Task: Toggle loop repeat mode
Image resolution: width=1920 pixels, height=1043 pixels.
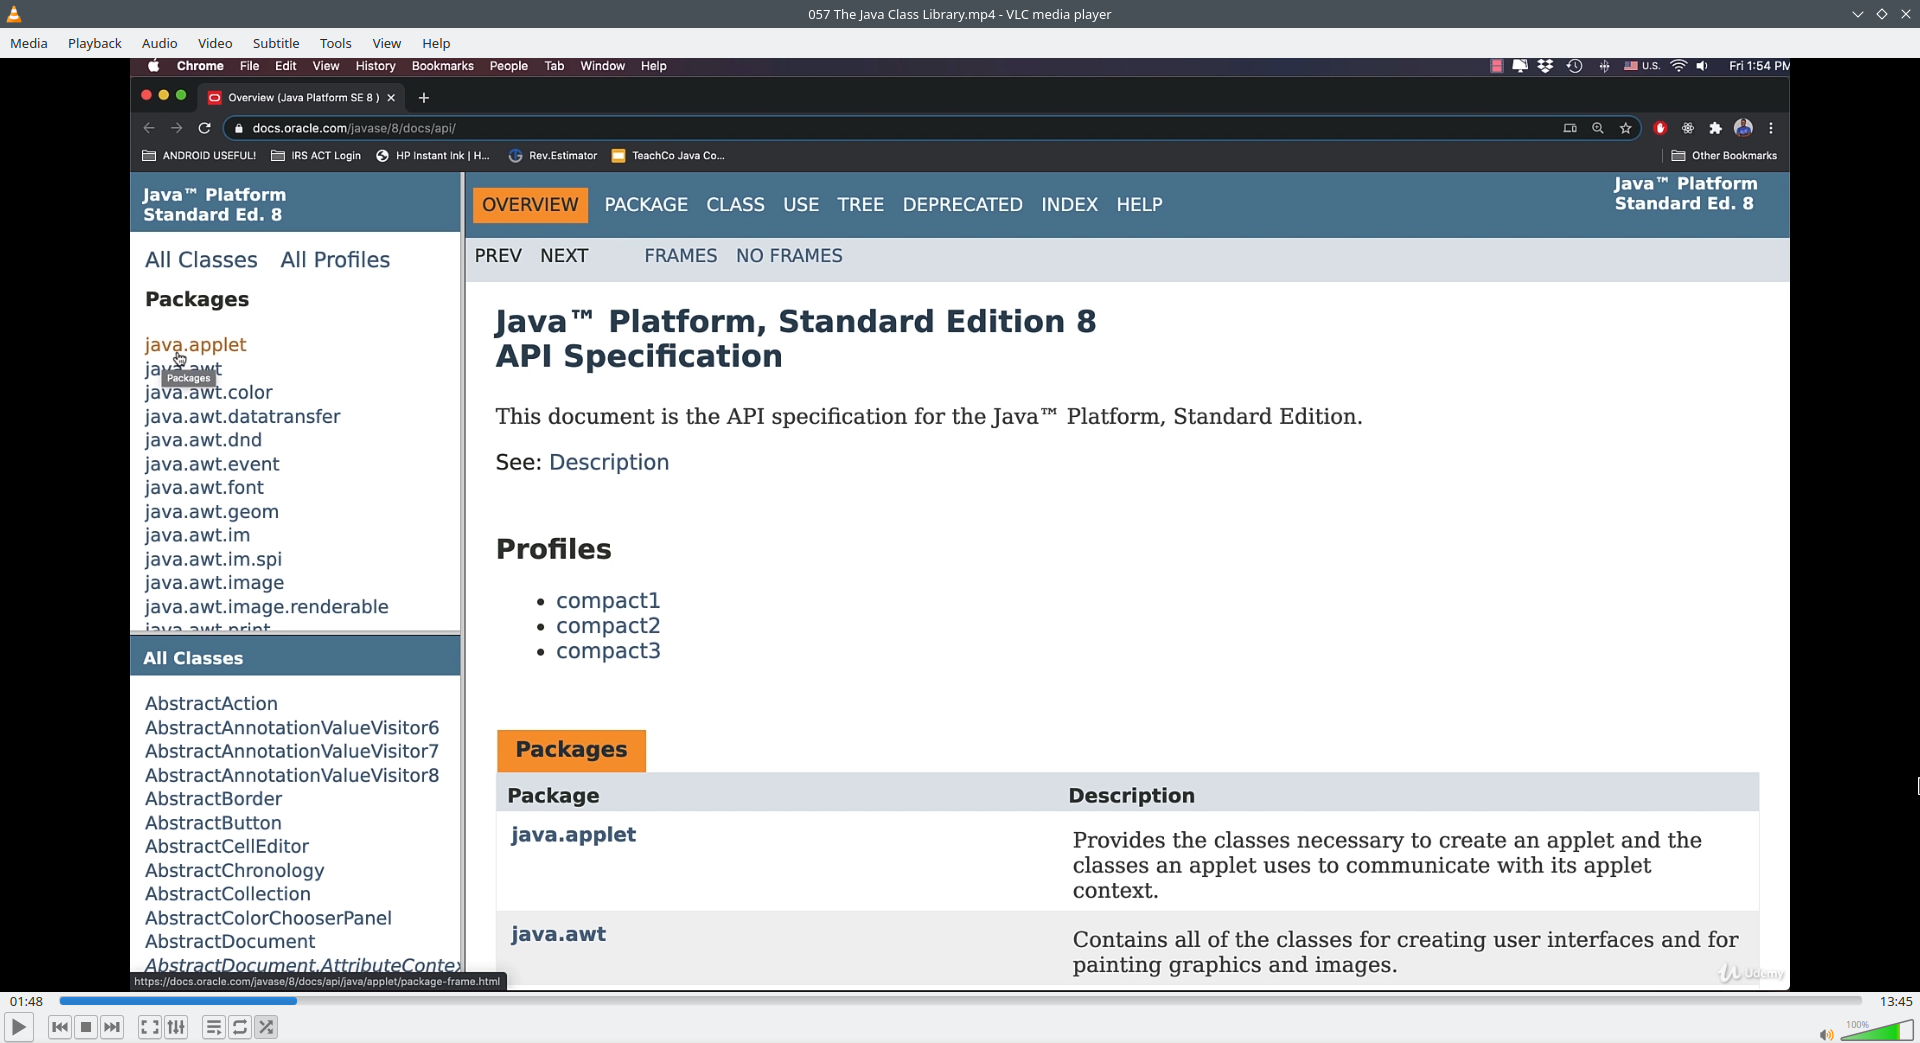Action: pos(240,1027)
